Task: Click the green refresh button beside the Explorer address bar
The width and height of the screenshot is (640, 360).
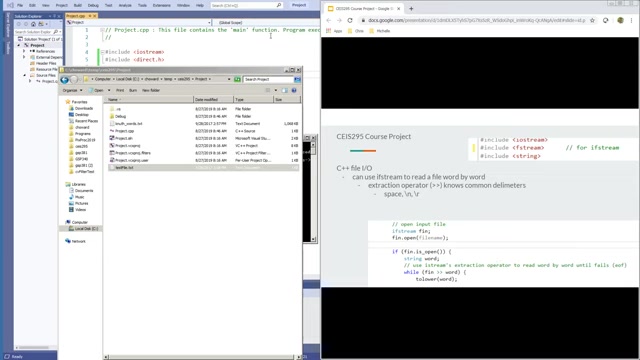Action: (237, 79)
